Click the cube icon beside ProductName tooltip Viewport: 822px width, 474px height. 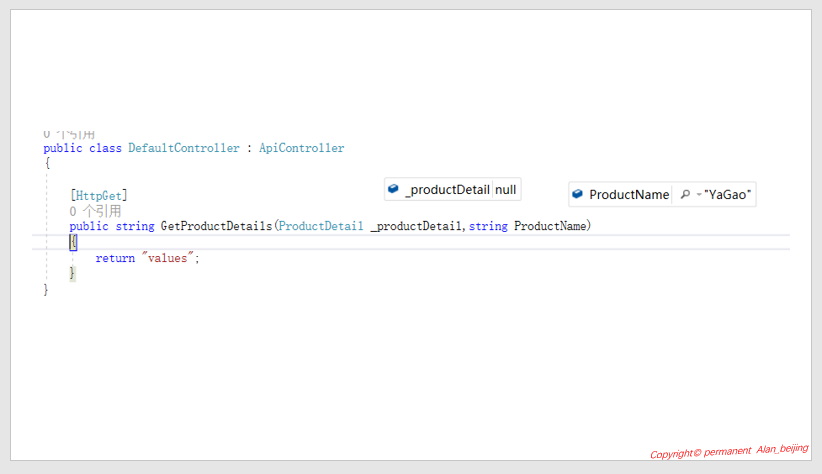(577, 194)
